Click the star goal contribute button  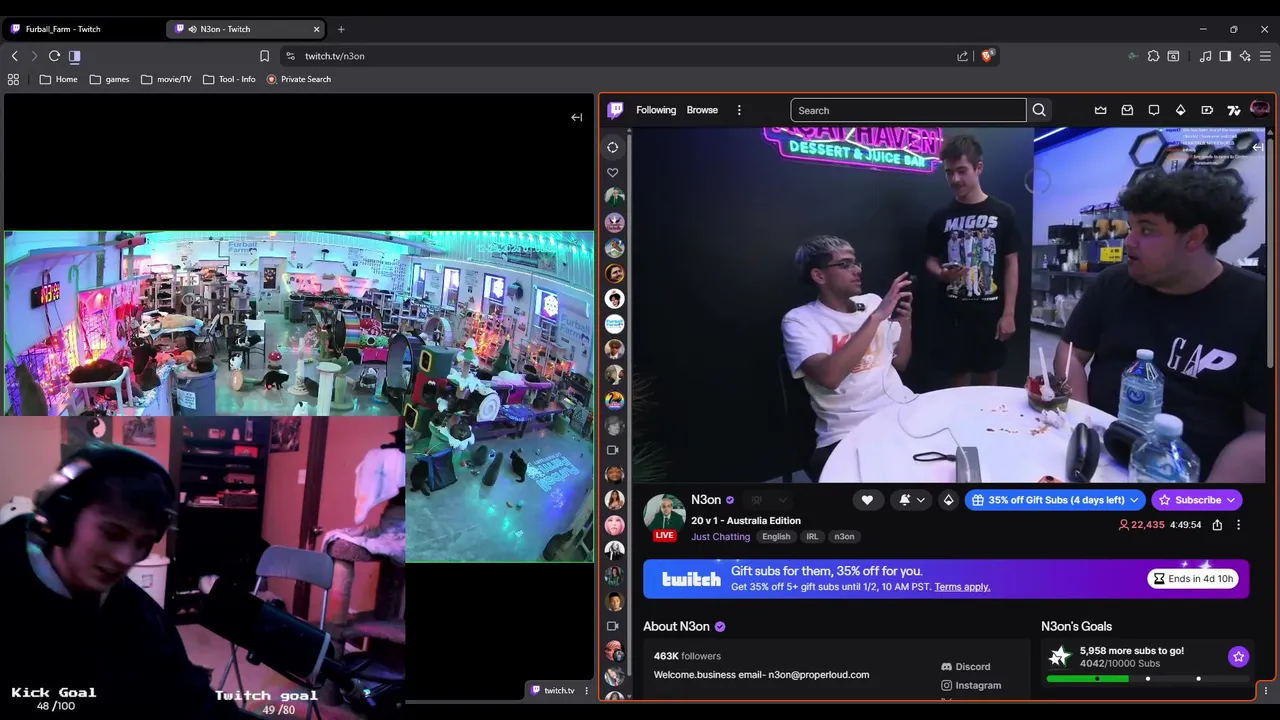(1238, 657)
